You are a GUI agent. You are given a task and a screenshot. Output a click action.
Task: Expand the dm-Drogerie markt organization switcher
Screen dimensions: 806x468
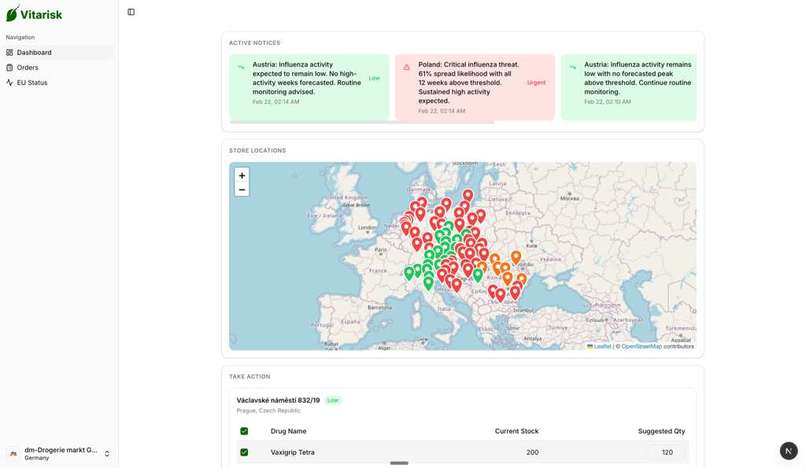coord(58,454)
